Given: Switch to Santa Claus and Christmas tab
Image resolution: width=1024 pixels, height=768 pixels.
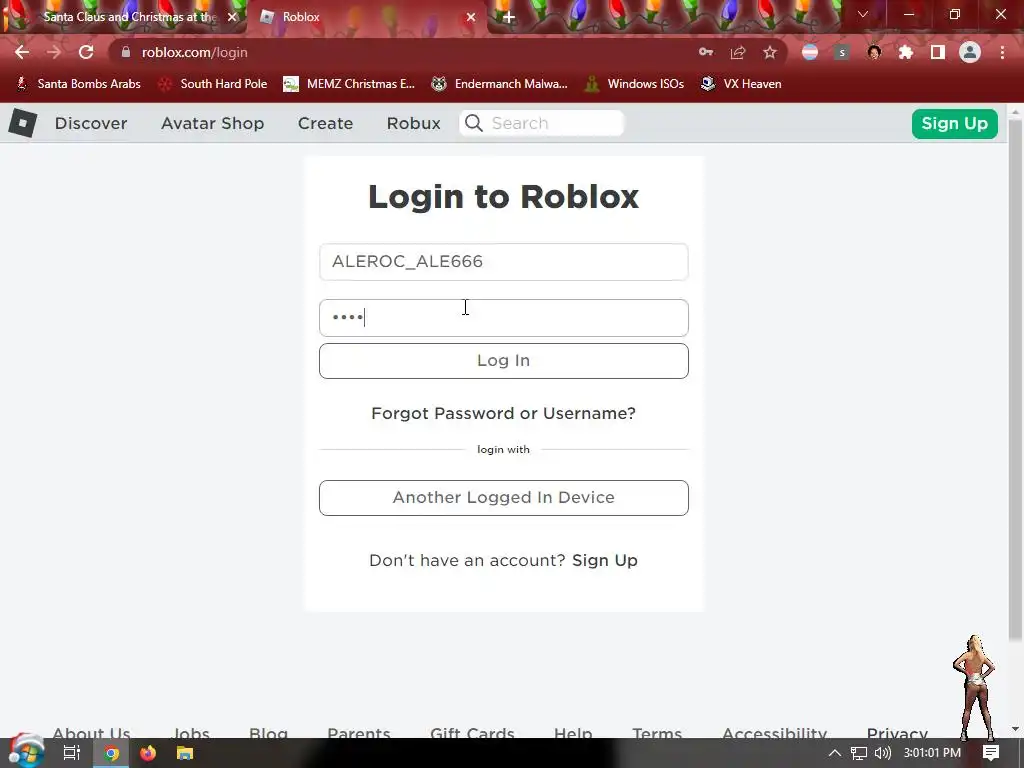Looking at the screenshot, I should pos(124,17).
